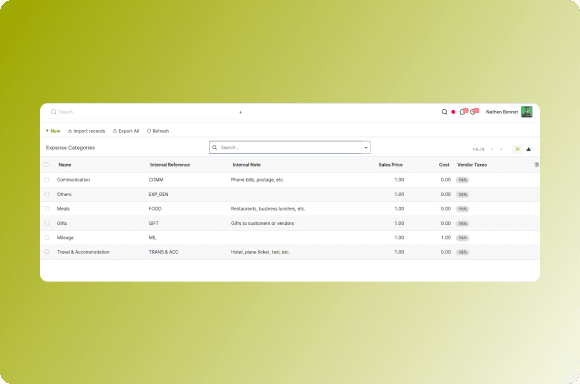Click the EXP_GEN internal reference cell
Image resolution: width=580 pixels, height=384 pixels.
coord(158,194)
